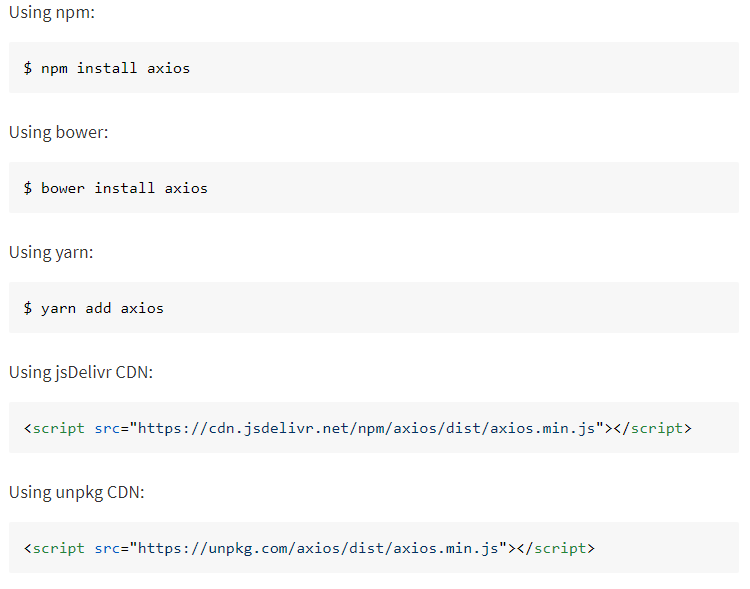Image resolution: width=750 pixels, height=589 pixels.
Task: Click the src attribute in unpkg snippet
Action: [107, 549]
